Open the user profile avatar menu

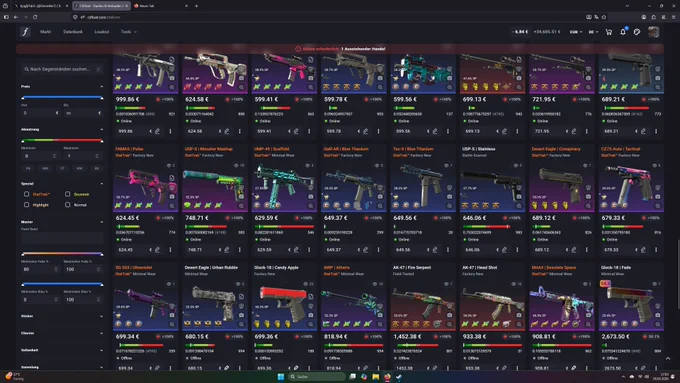click(x=654, y=32)
